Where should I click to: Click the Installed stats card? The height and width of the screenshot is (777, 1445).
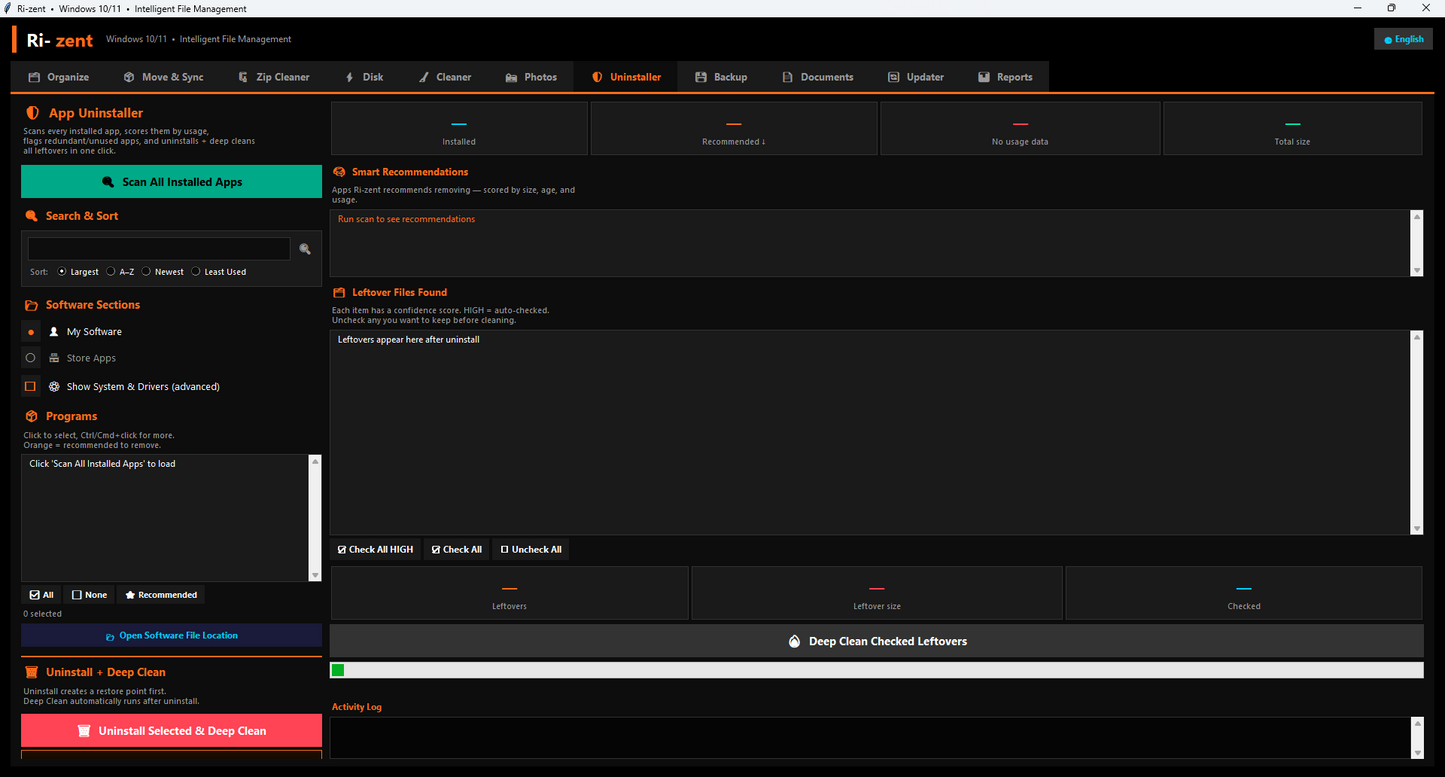[x=459, y=128]
